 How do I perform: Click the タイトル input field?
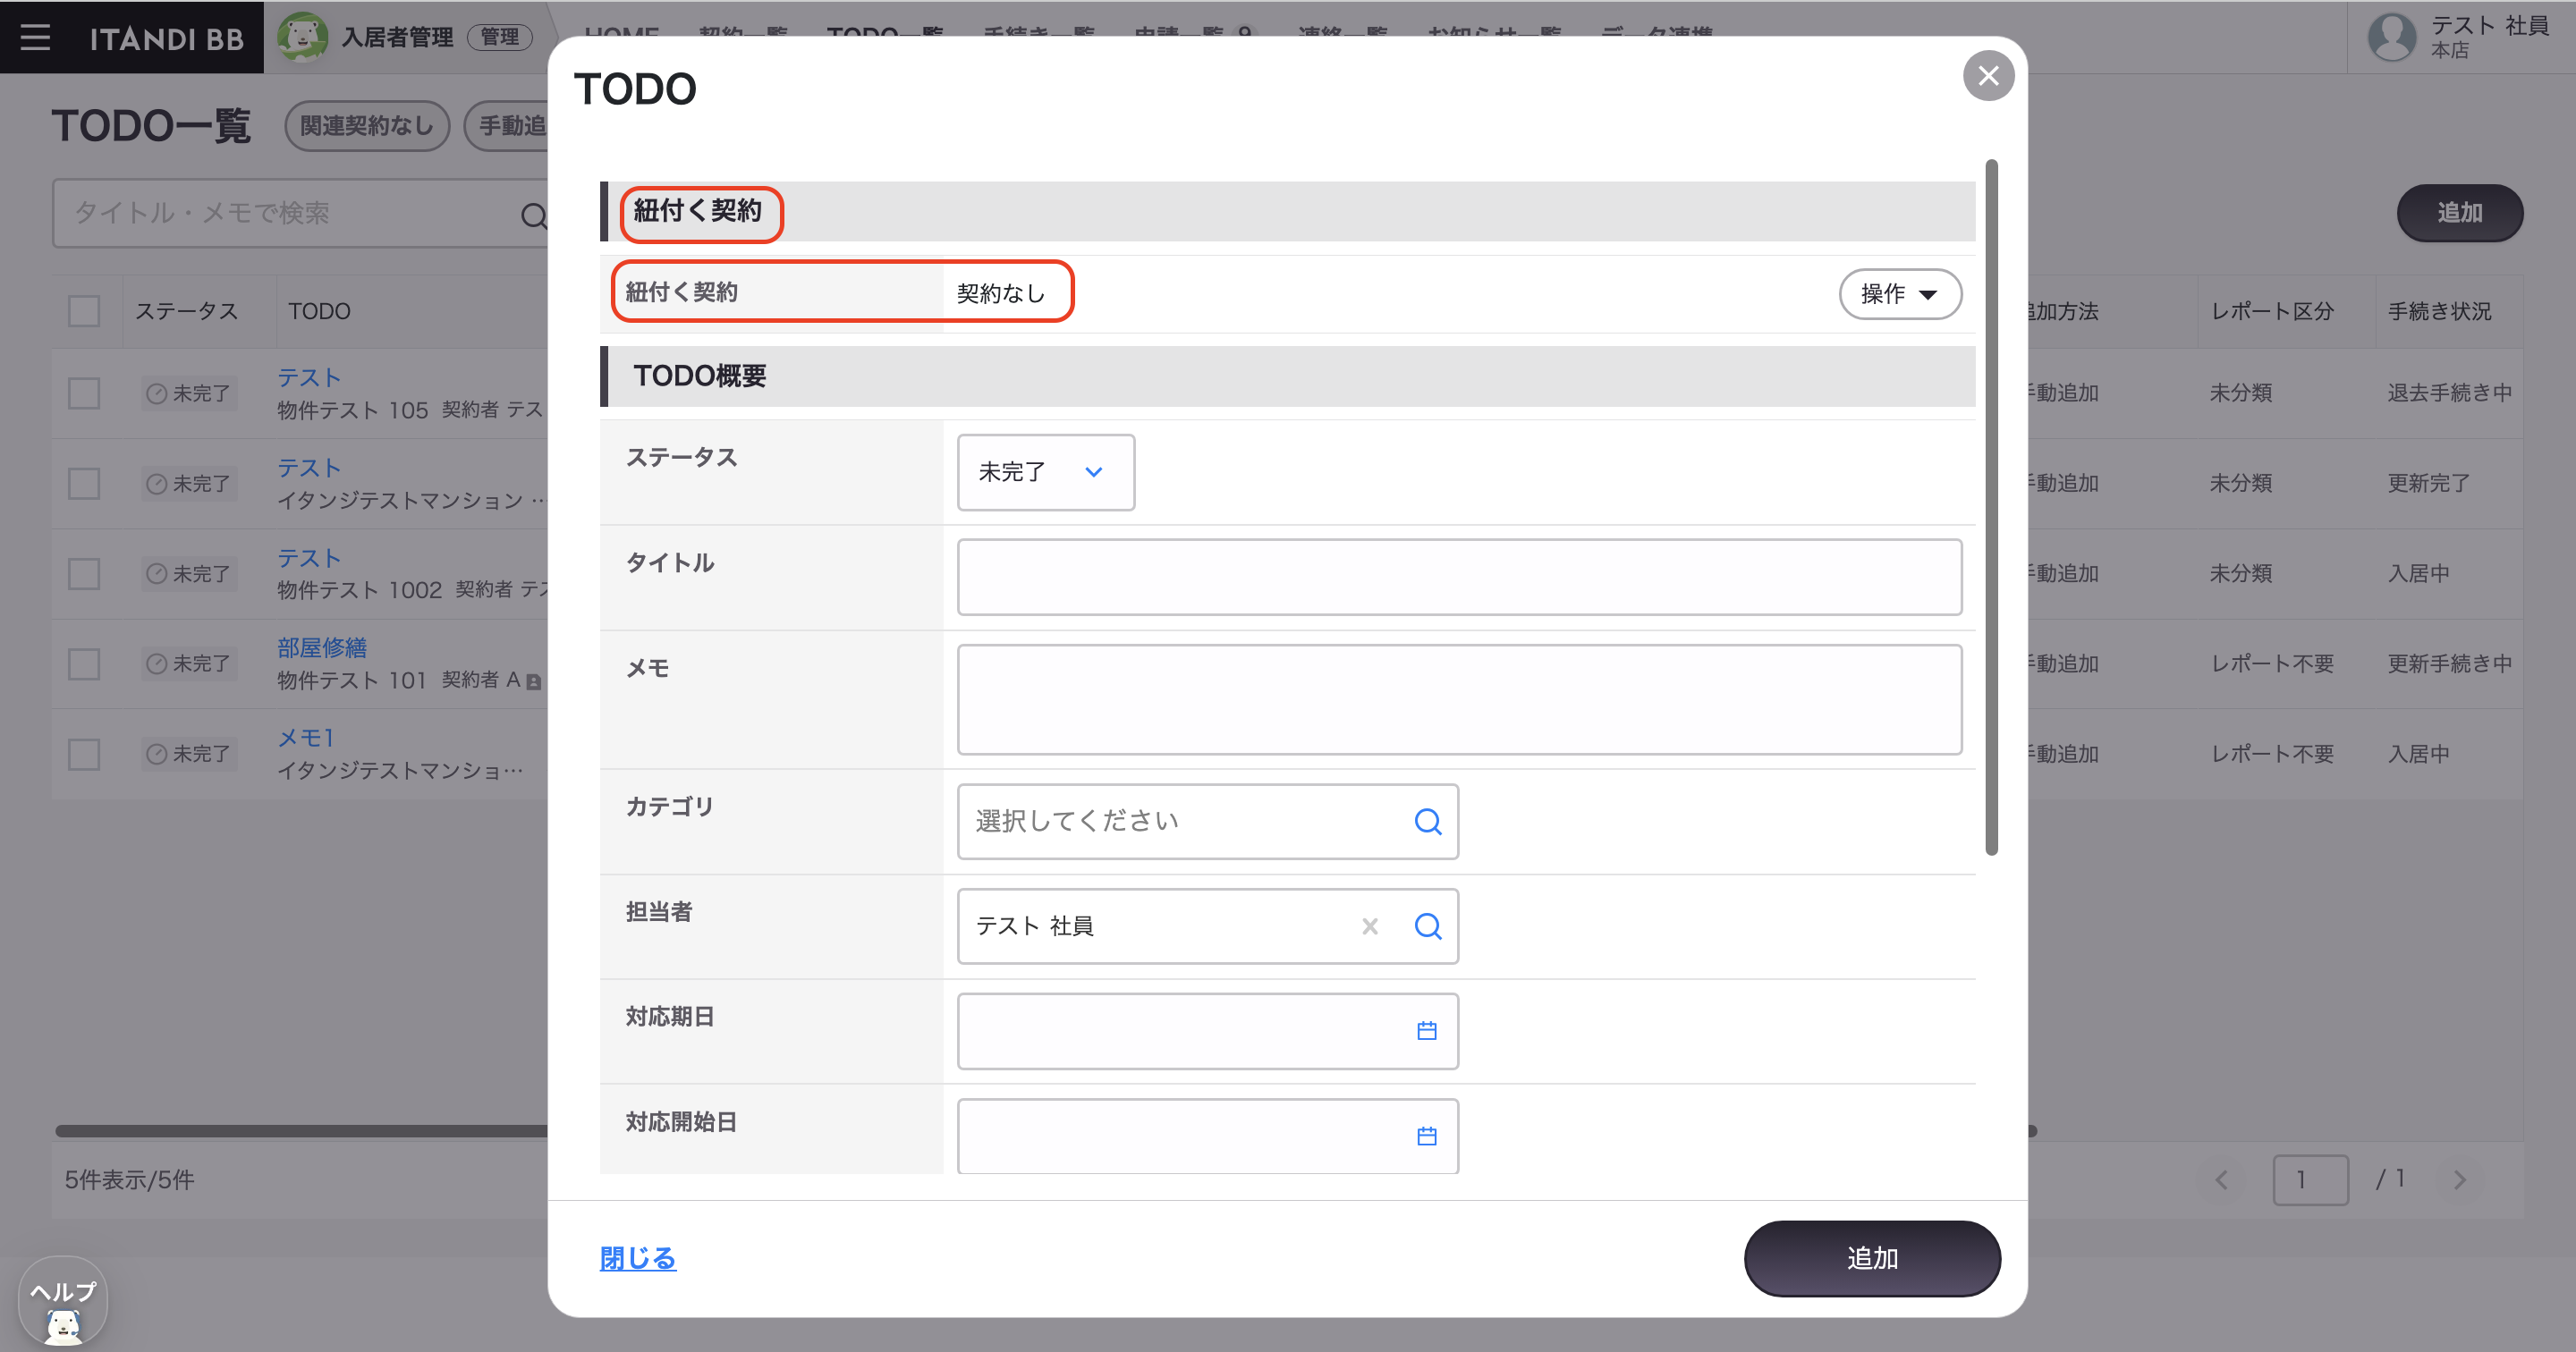(x=1459, y=577)
